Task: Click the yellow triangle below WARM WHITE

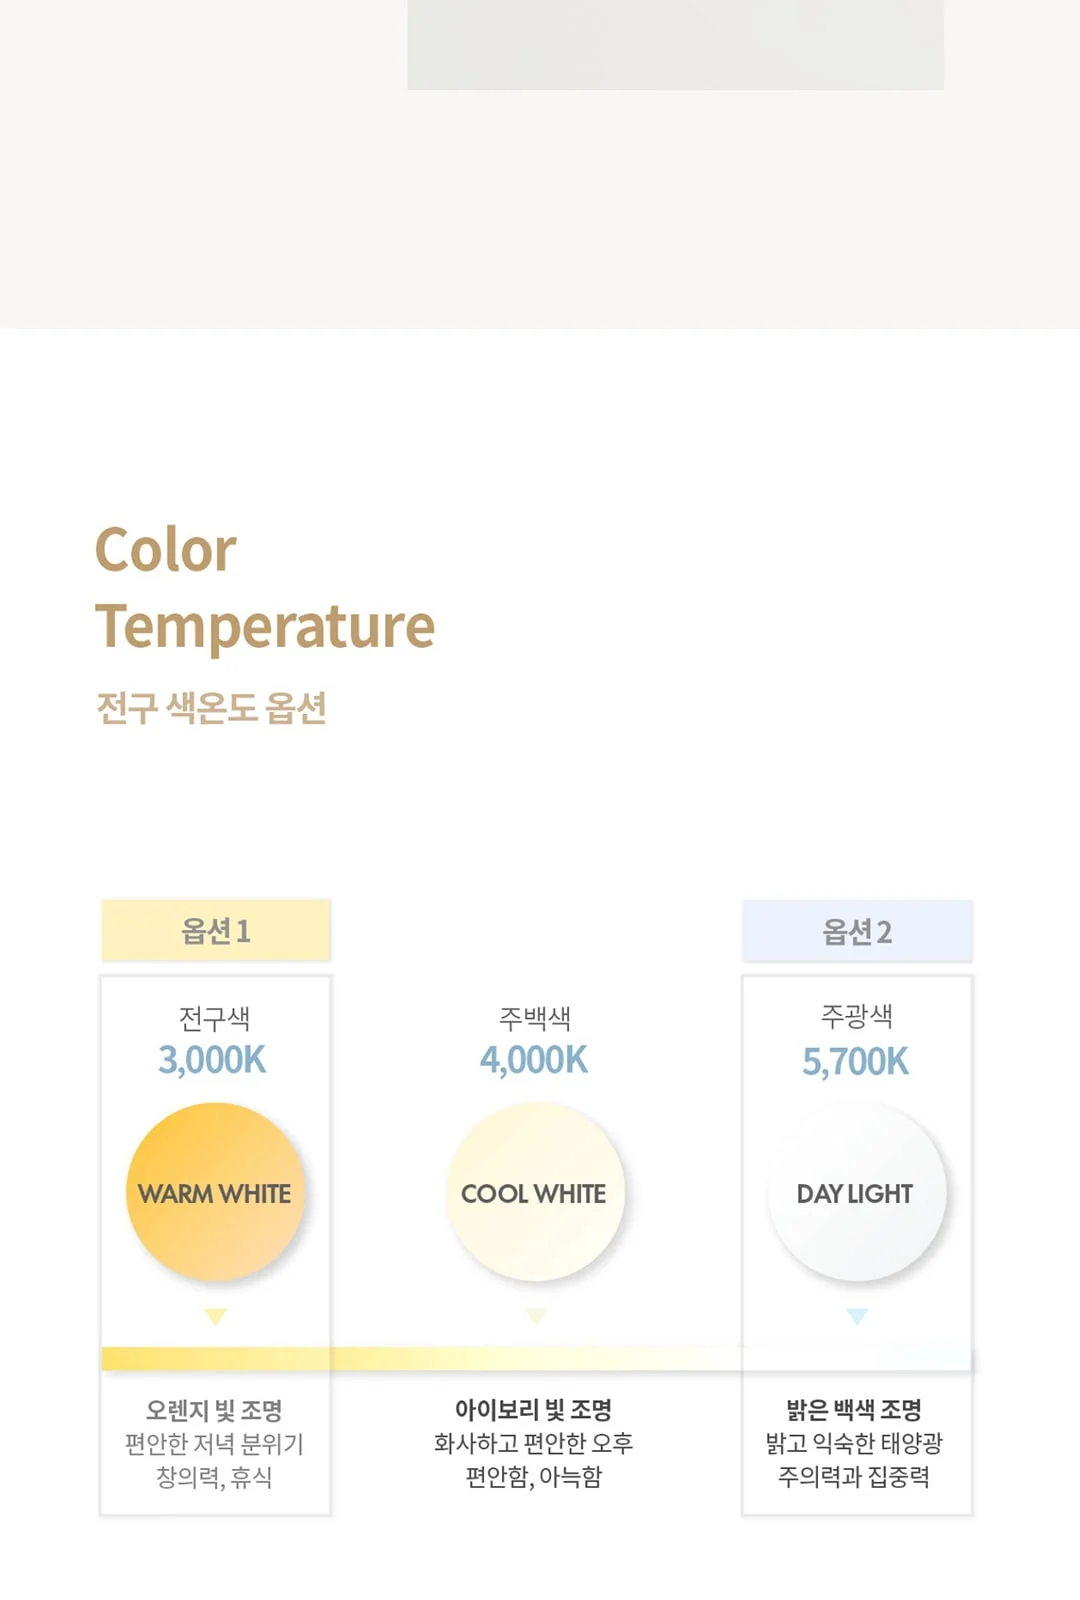Action: (215, 1316)
